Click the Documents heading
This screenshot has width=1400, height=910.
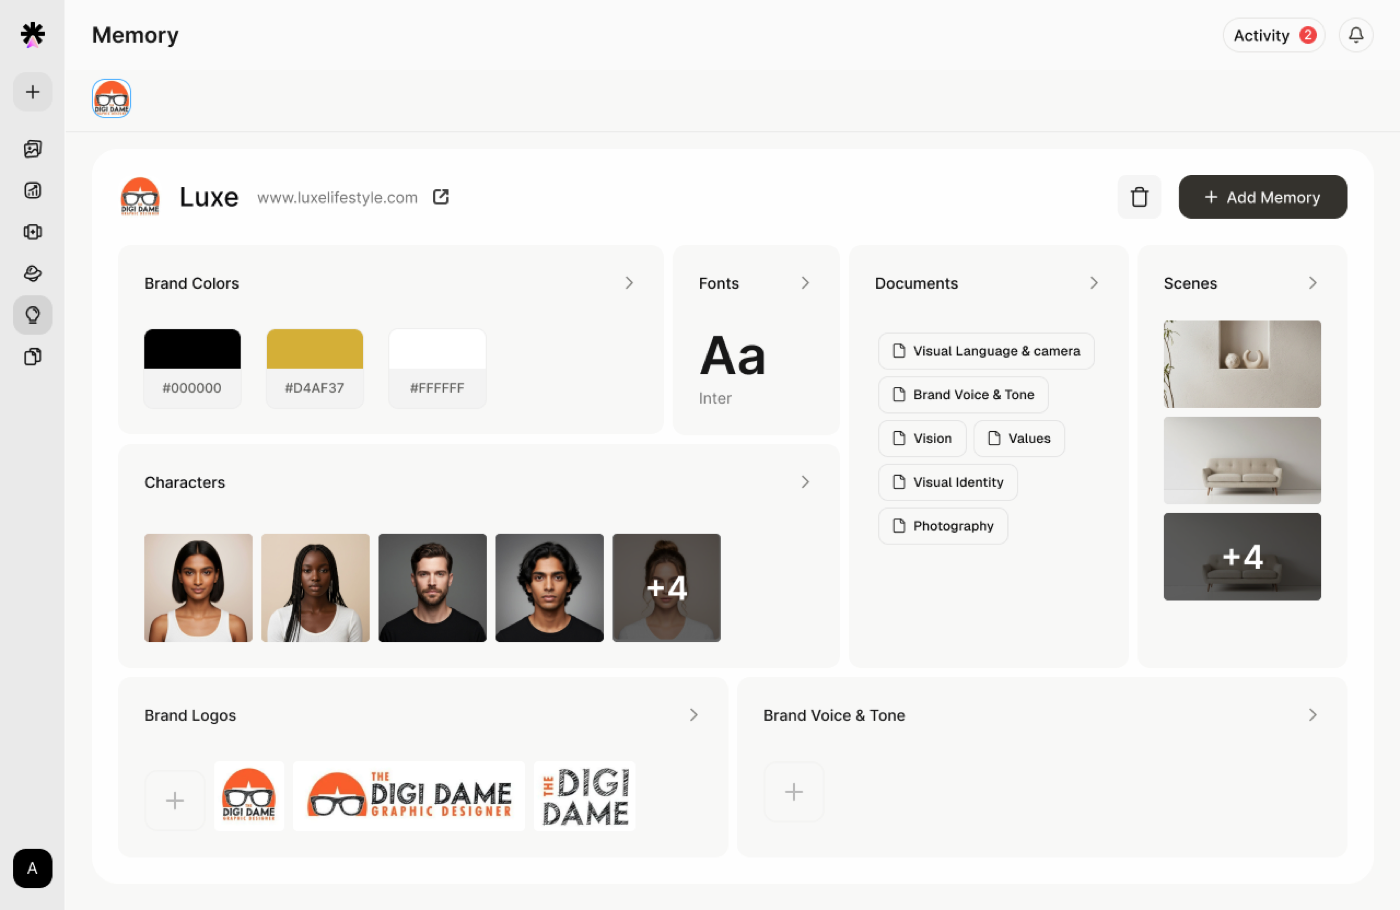point(916,284)
